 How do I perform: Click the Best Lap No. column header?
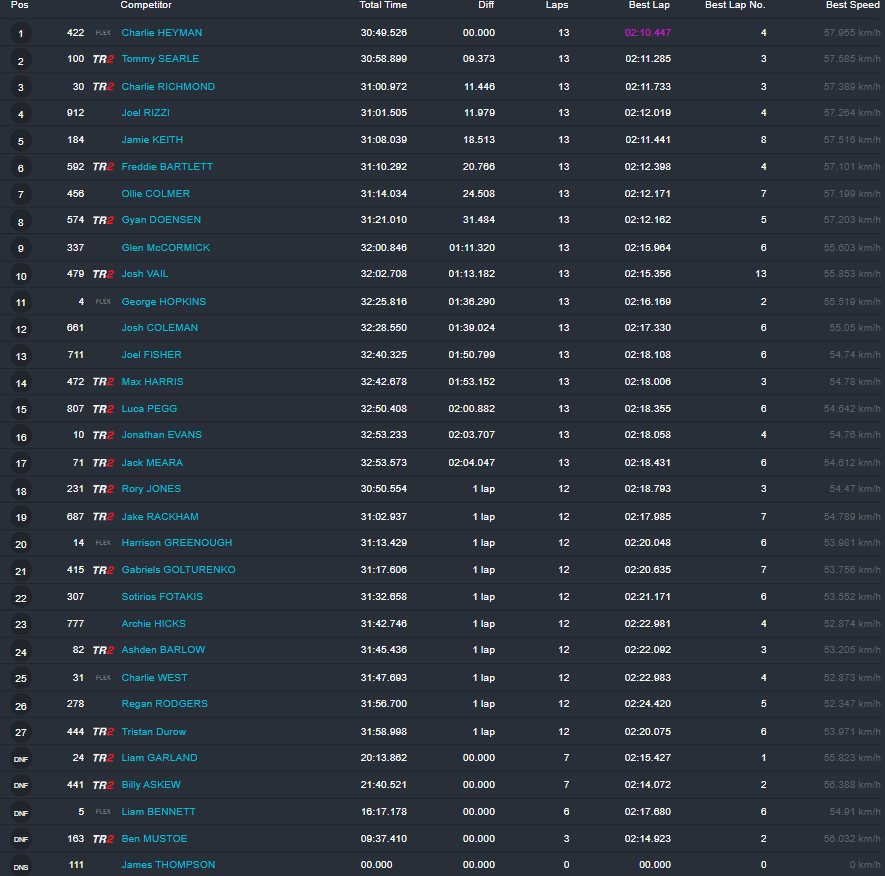(735, 5)
